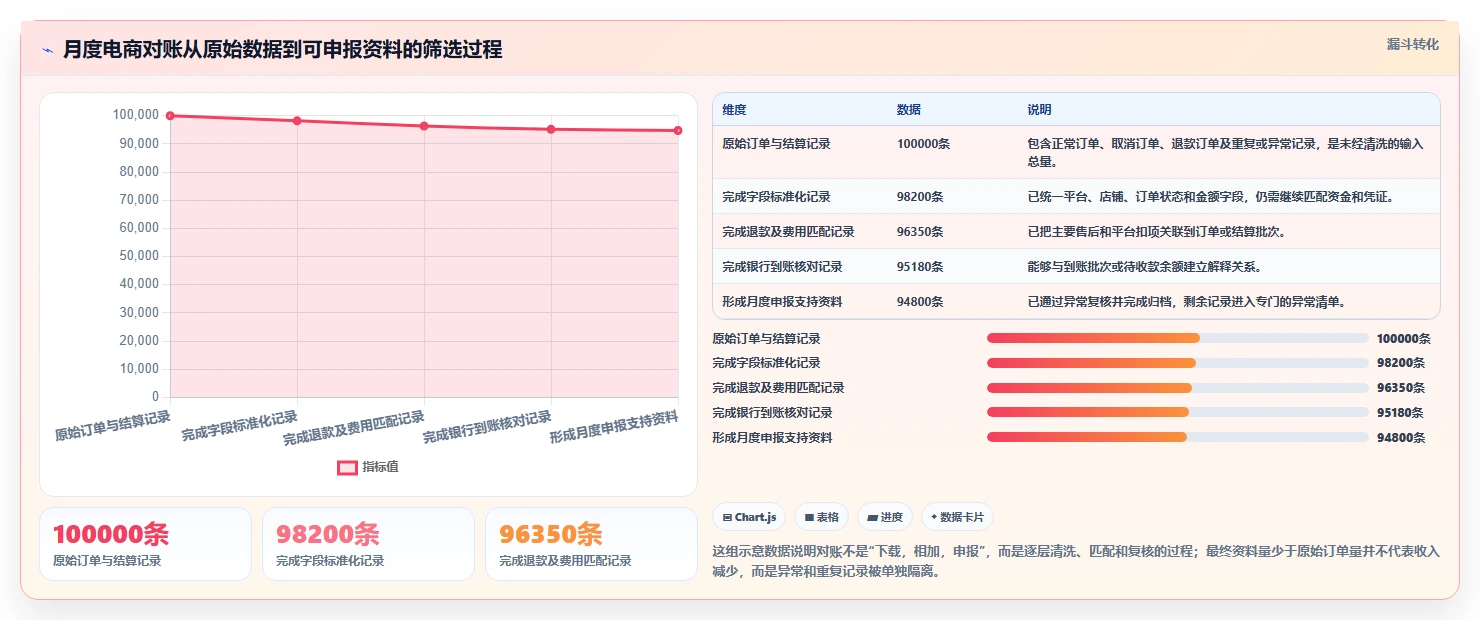Click the 进度 chip
The height and width of the screenshot is (620, 1480).
[x=885, y=517]
